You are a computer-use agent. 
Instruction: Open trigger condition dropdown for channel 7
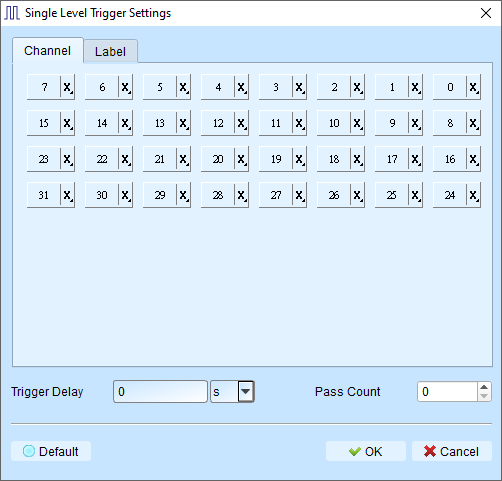67,87
